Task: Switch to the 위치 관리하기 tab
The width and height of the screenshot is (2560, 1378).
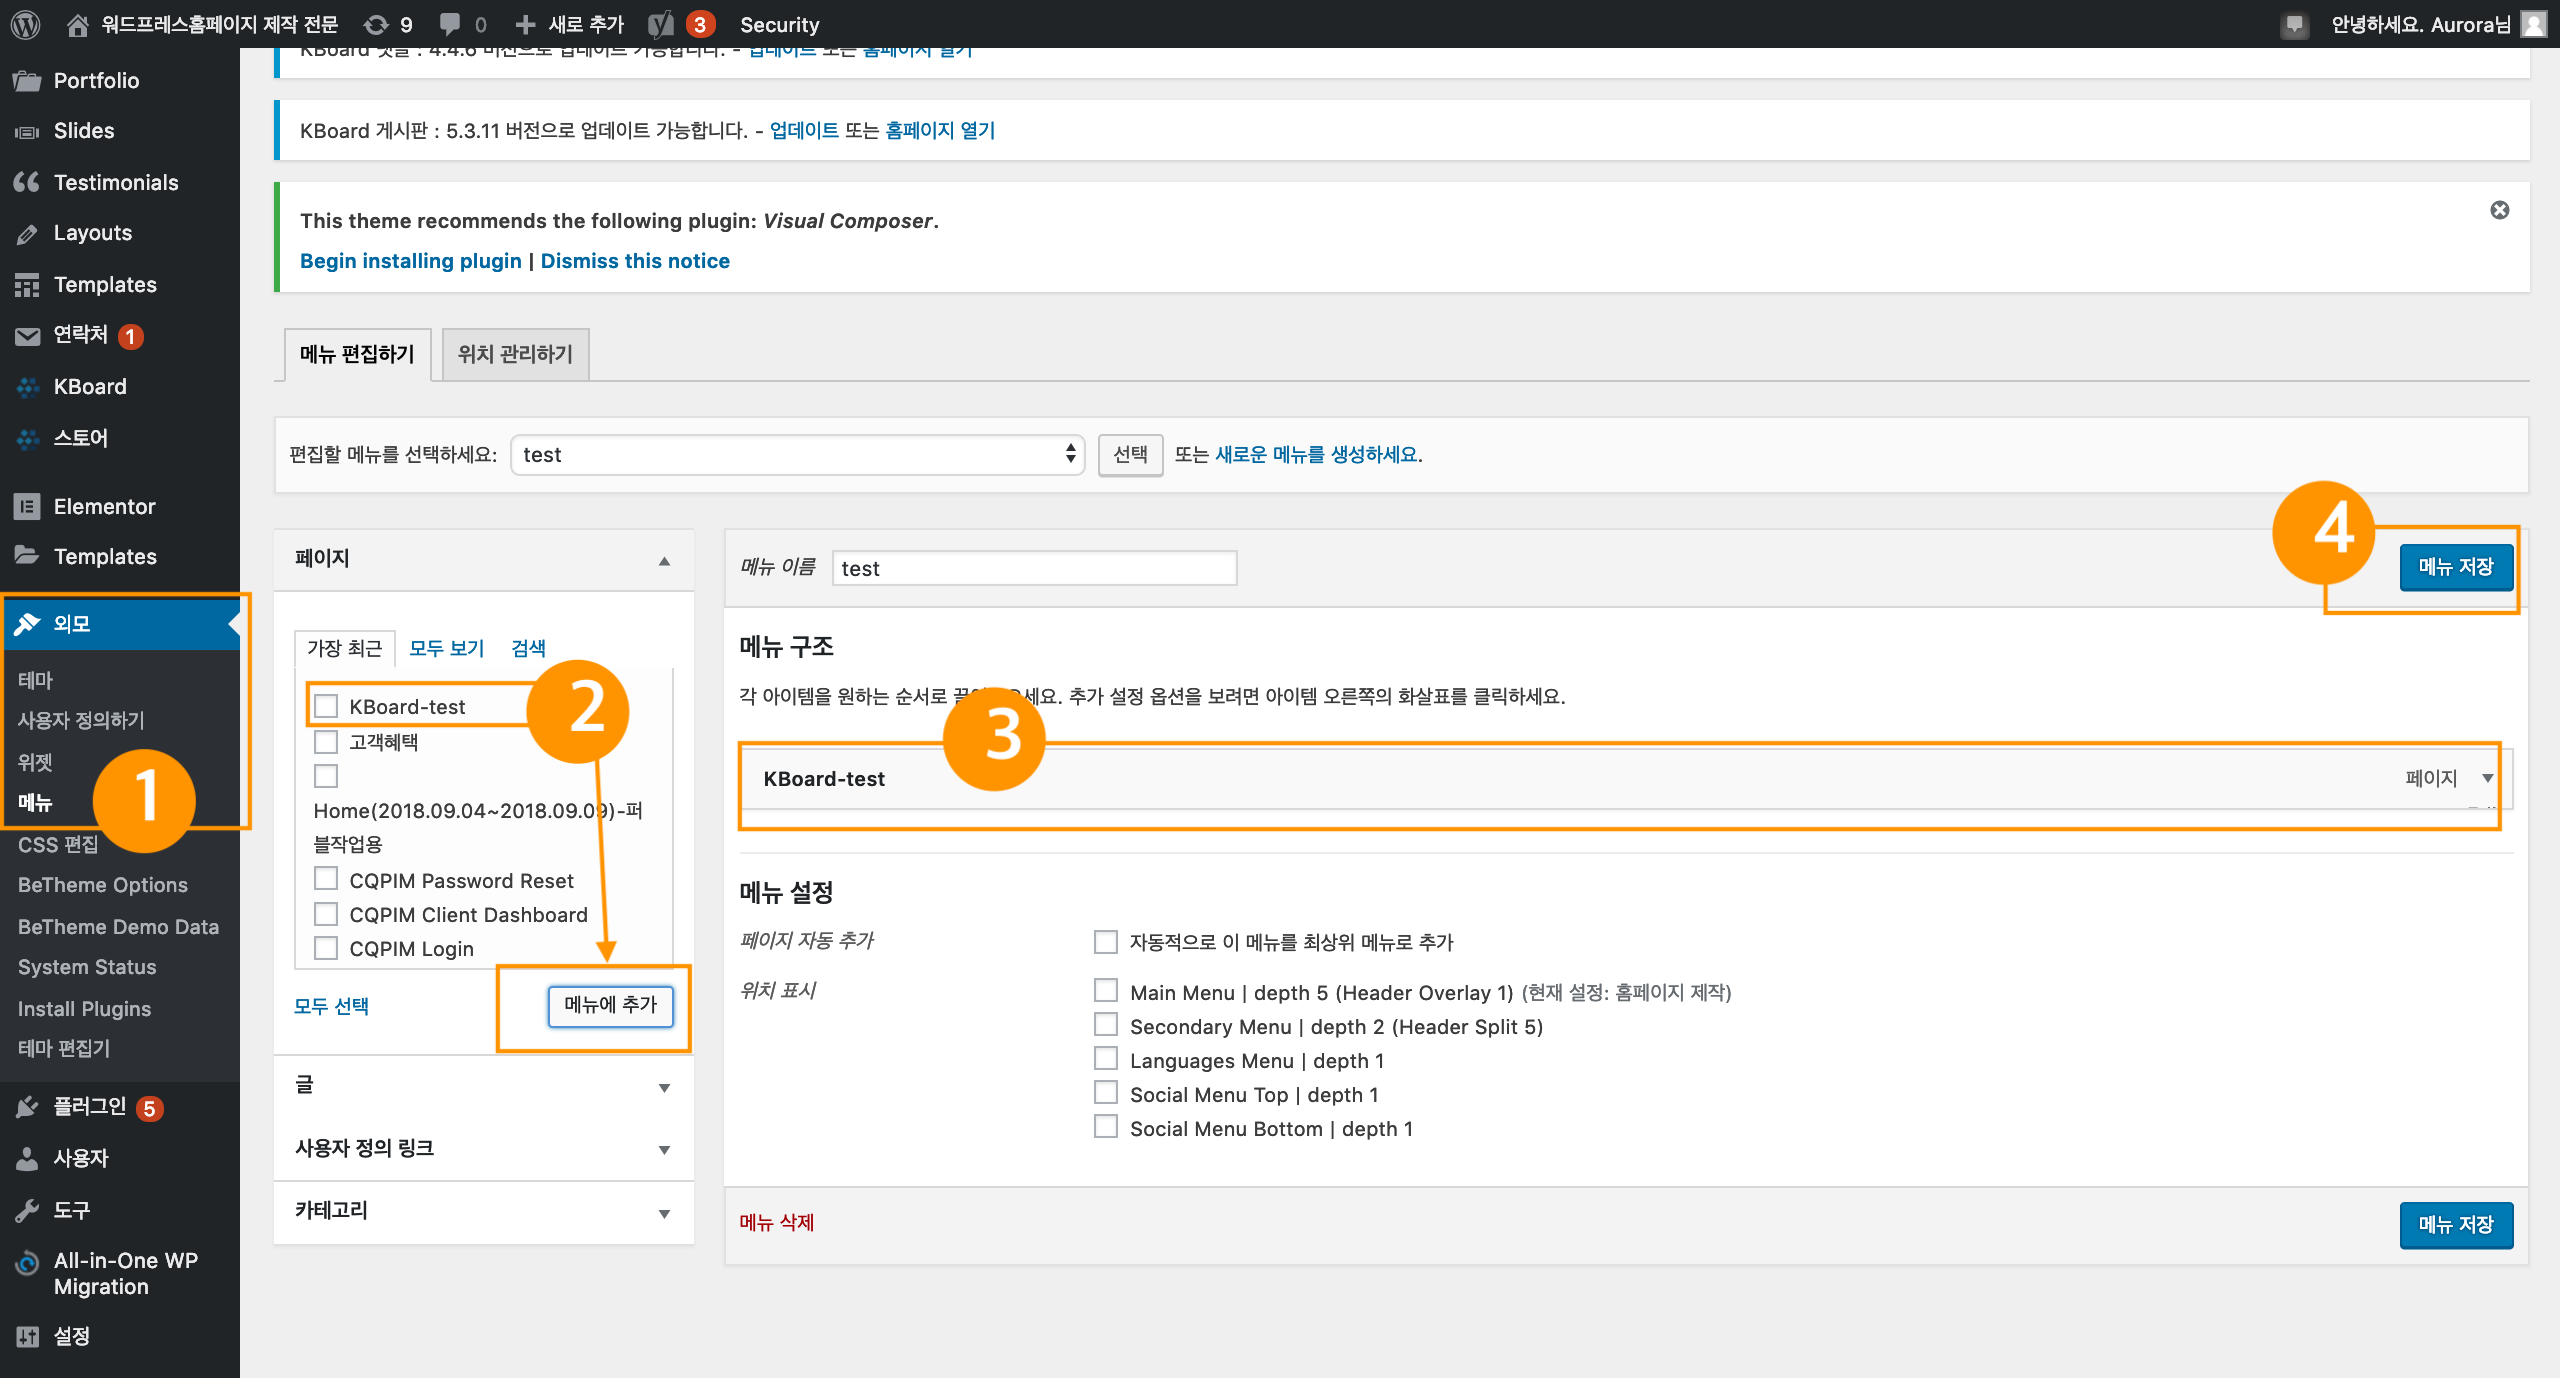Action: (515, 354)
